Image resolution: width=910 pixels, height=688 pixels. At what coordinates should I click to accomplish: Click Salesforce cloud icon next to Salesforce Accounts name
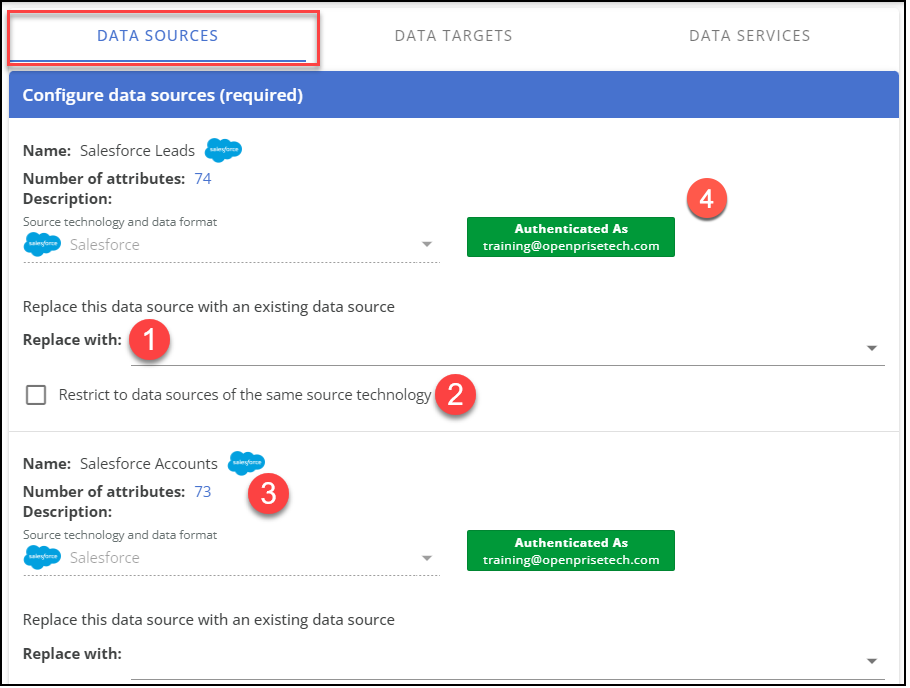[246, 463]
